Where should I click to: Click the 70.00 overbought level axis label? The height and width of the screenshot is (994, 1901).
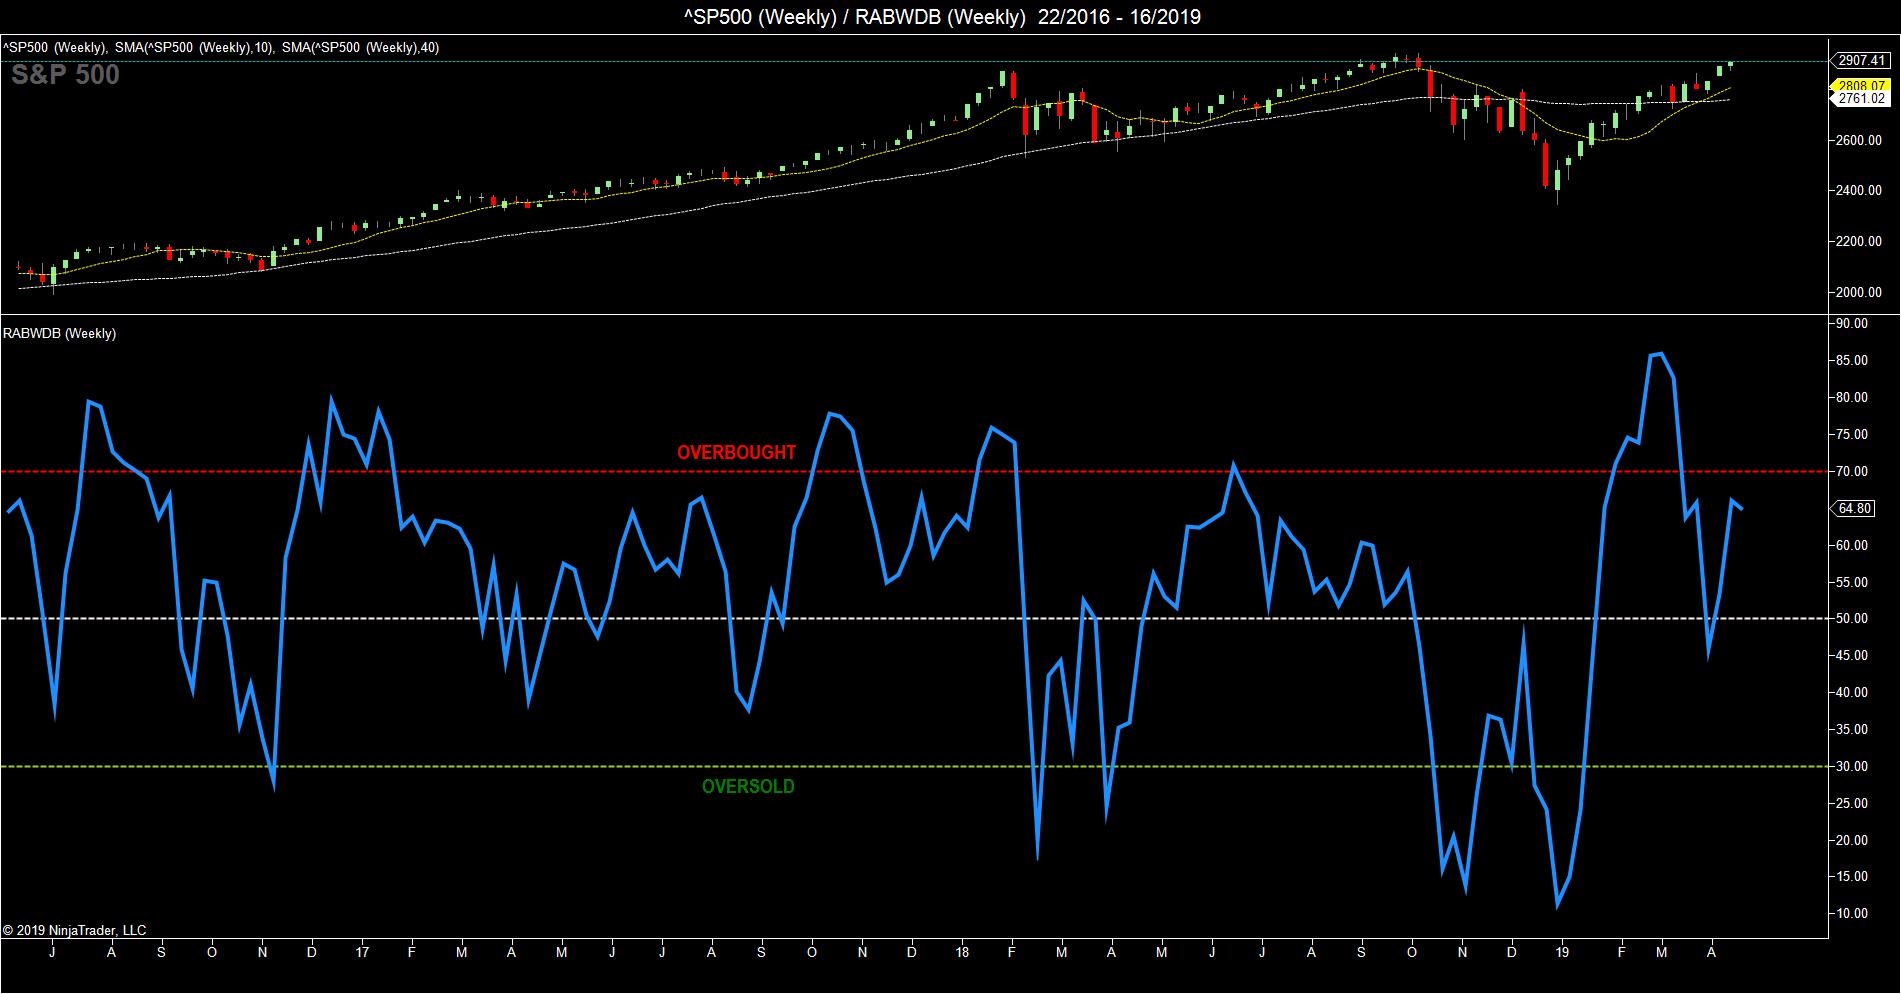(x=1853, y=472)
